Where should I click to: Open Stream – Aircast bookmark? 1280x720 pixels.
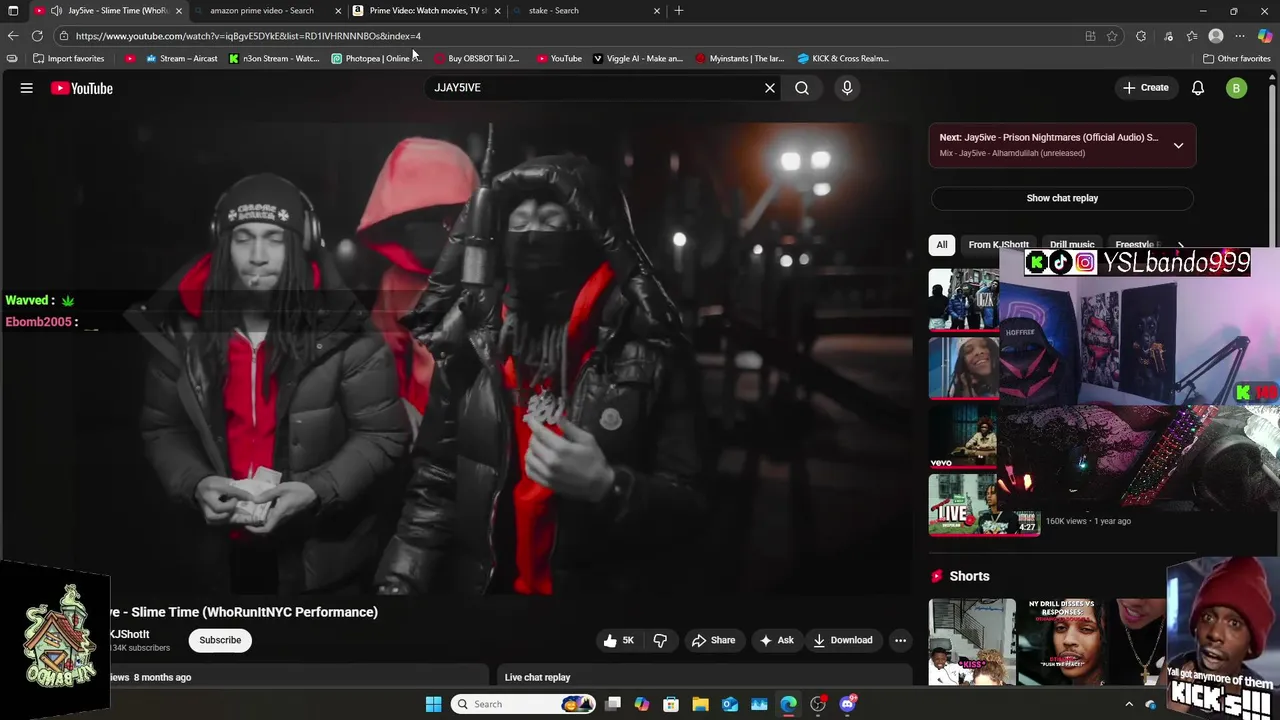pyautogui.click(x=181, y=58)
